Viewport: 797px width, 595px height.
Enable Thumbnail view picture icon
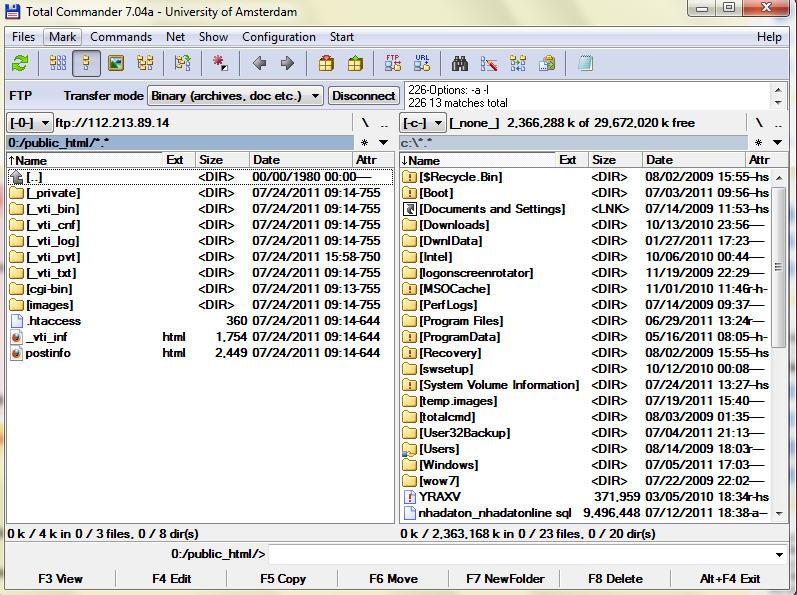pos(116,64)
